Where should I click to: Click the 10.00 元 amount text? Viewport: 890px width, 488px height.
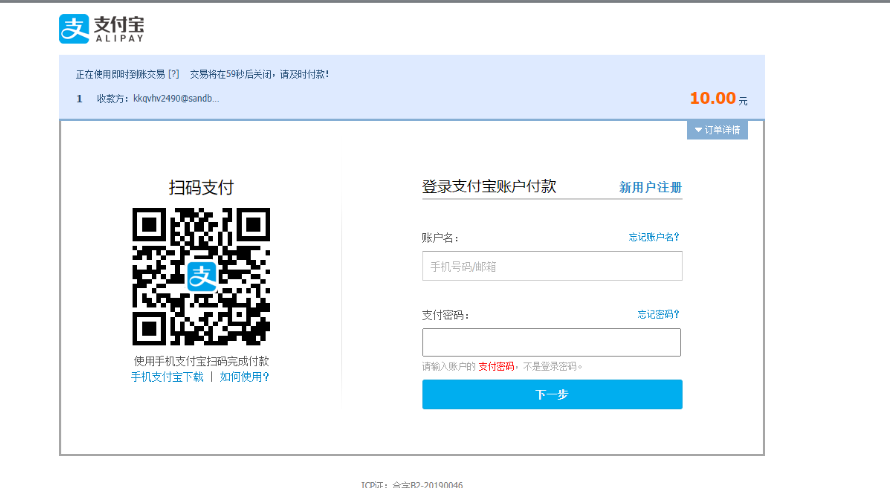coord(719,98)
